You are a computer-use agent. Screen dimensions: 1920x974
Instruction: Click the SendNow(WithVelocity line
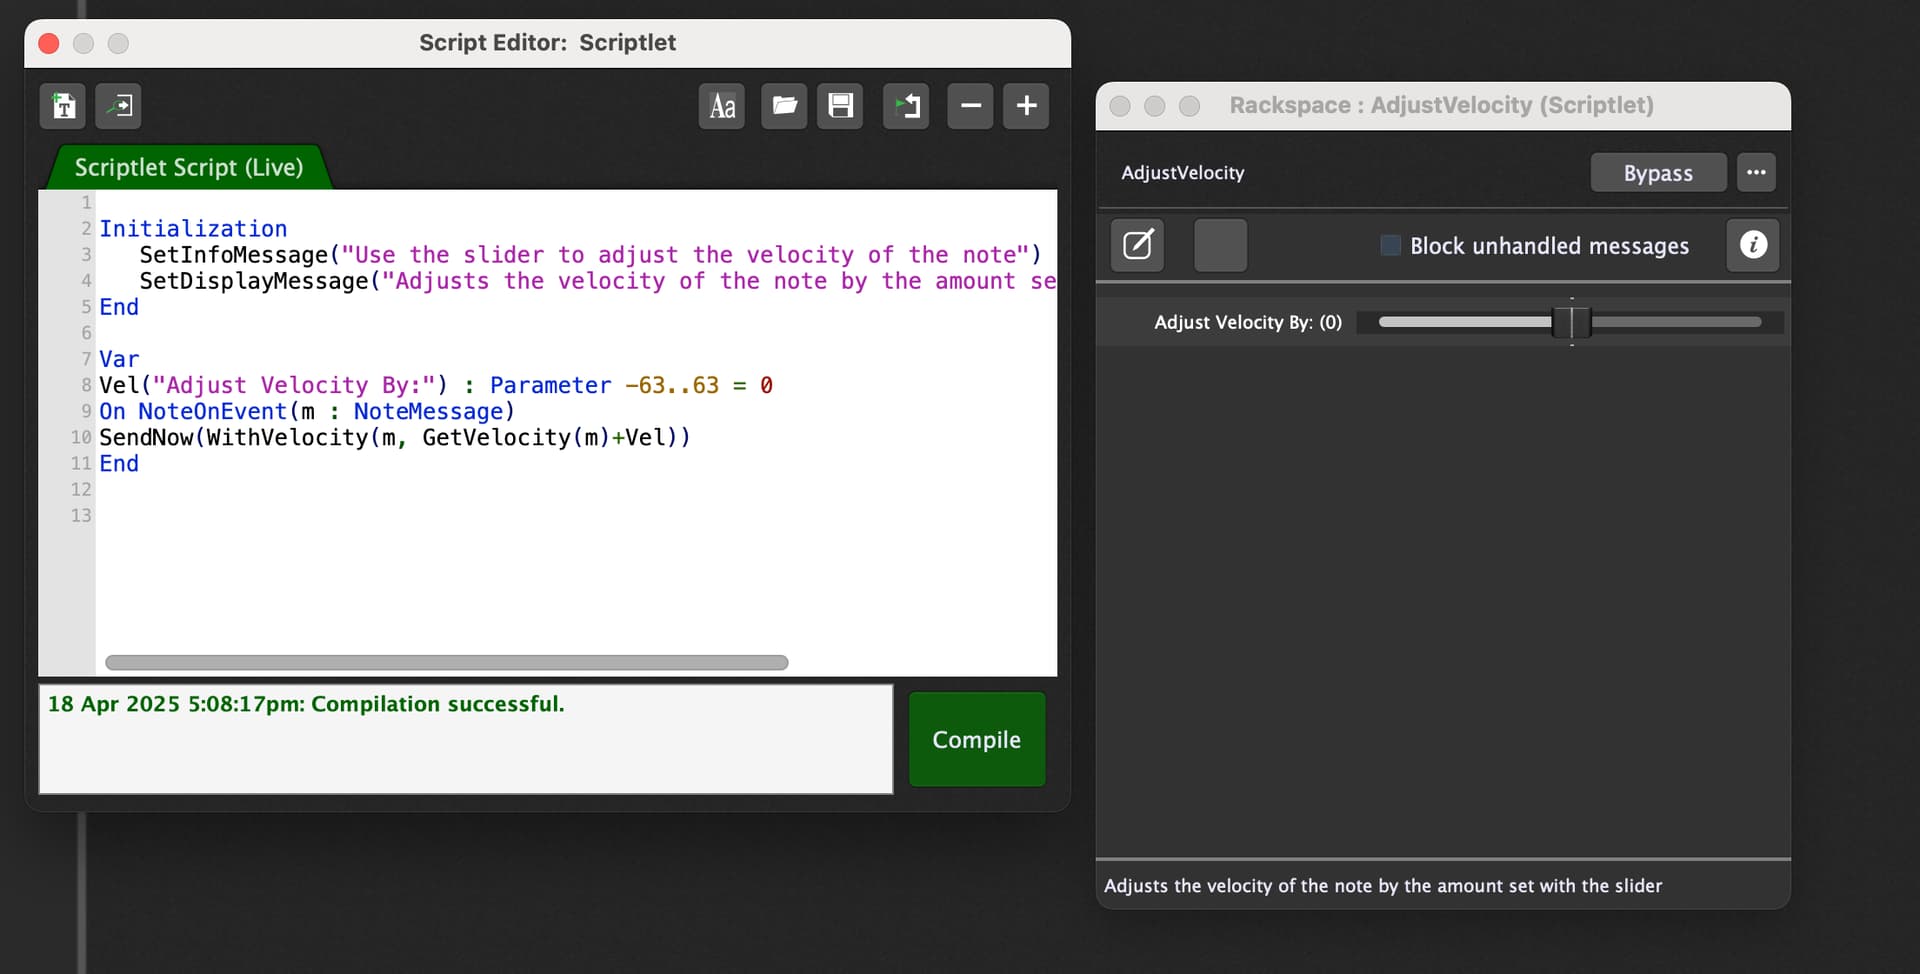(394, 437)
